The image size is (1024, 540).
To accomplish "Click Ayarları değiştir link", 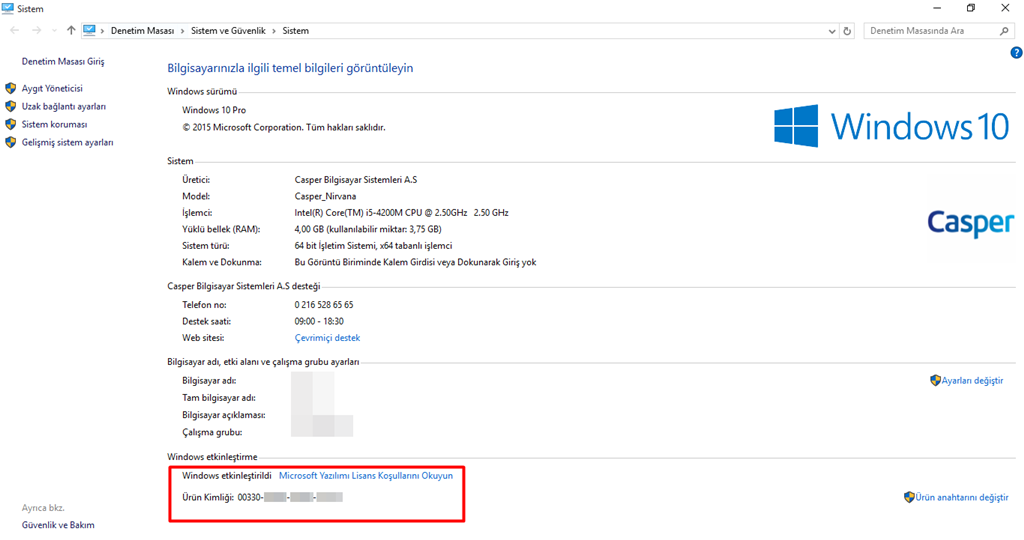I will (972, 381).
